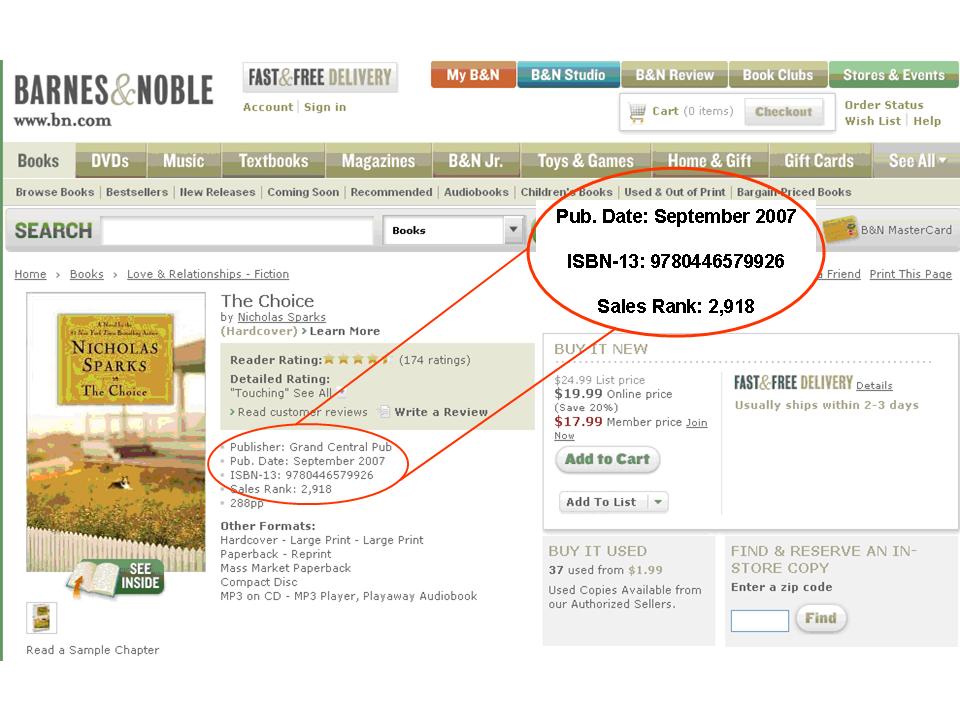Click the Fast & Free Delivery banner
This screenshot has width=960, height=720.
tap(320, 77)
